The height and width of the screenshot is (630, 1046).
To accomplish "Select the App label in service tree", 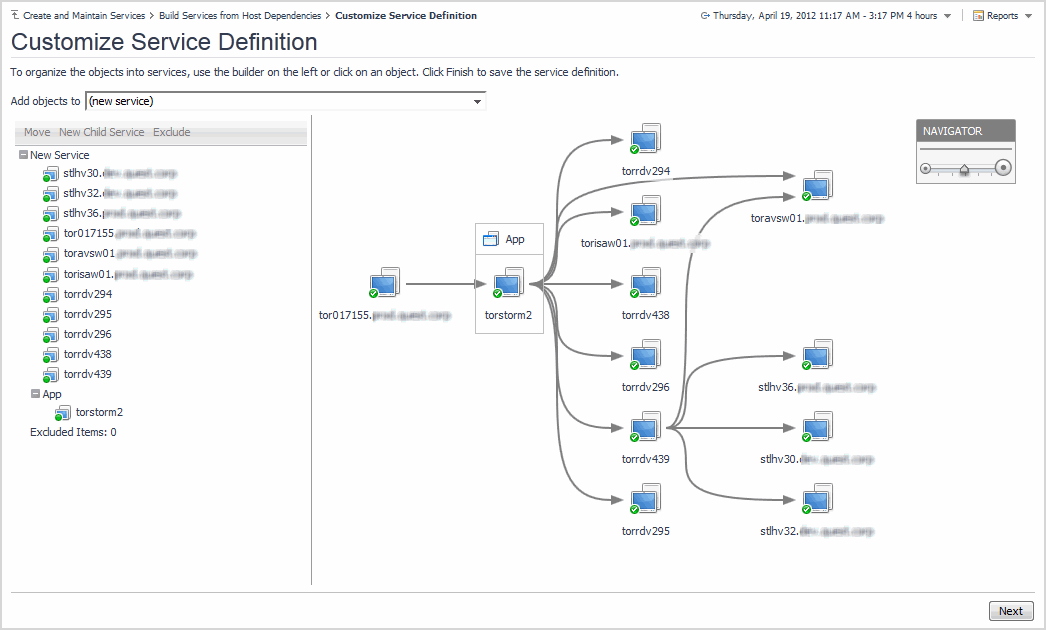I will tap(52, 394).
